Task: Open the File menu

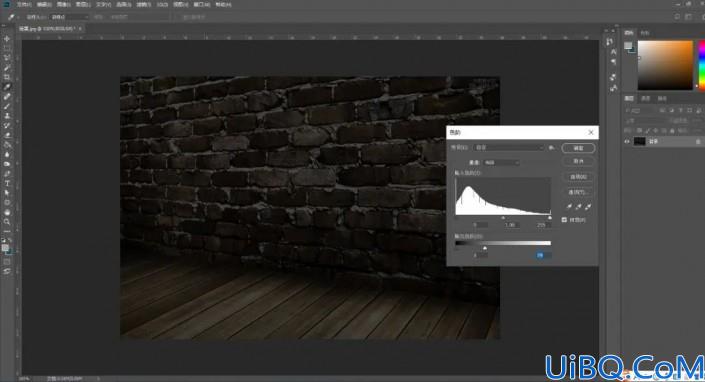Action: (x=24, y=4)
